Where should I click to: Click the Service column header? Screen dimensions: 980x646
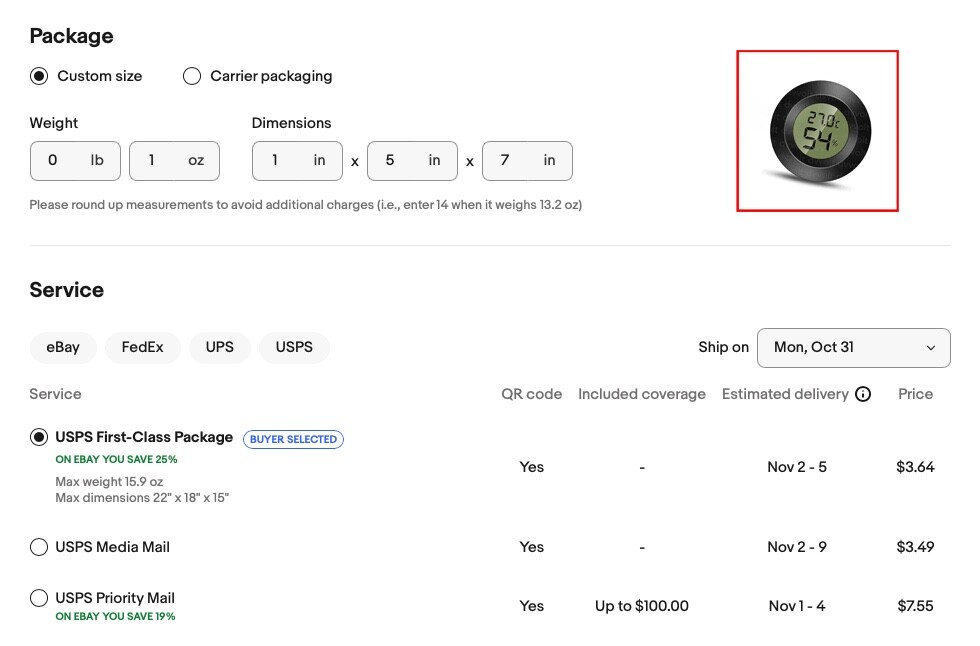point(55,394)
